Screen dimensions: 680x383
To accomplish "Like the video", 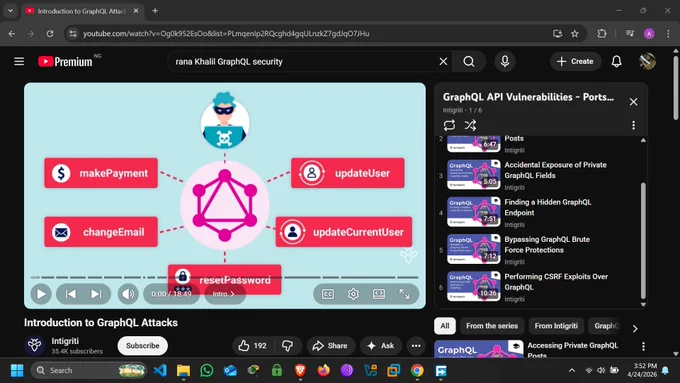I will coord(252,346).
